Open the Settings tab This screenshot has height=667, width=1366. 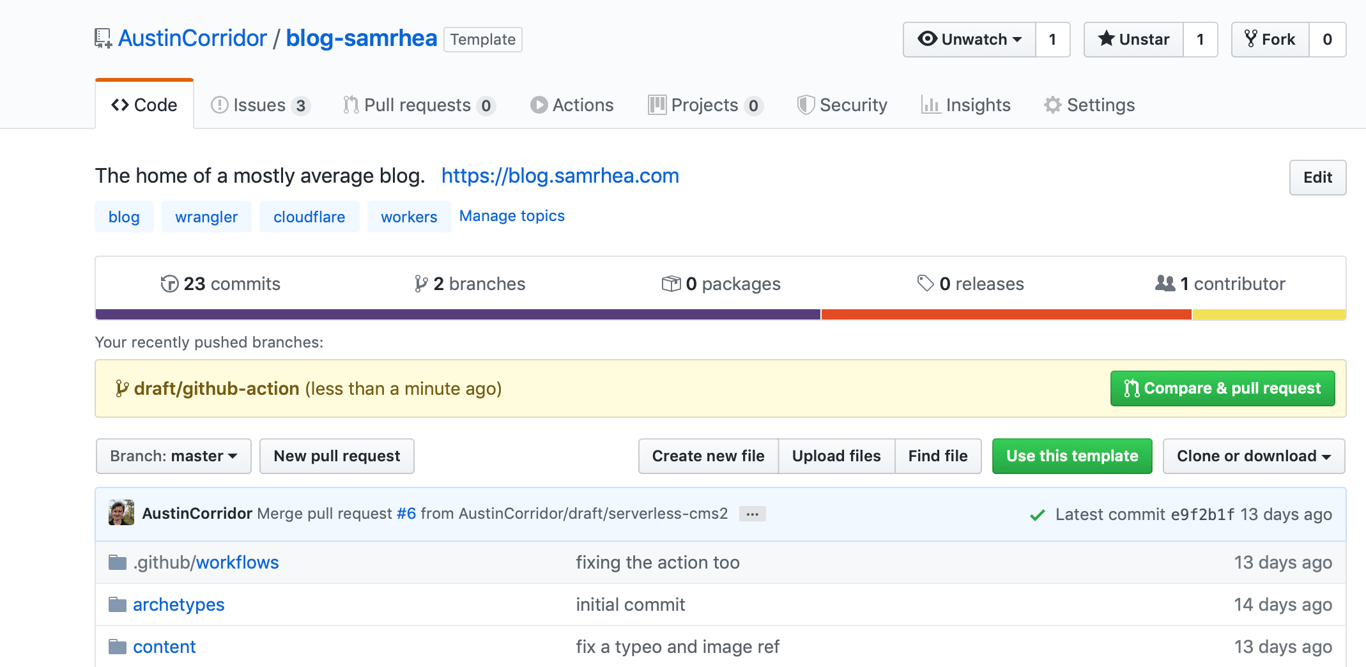1089,105
